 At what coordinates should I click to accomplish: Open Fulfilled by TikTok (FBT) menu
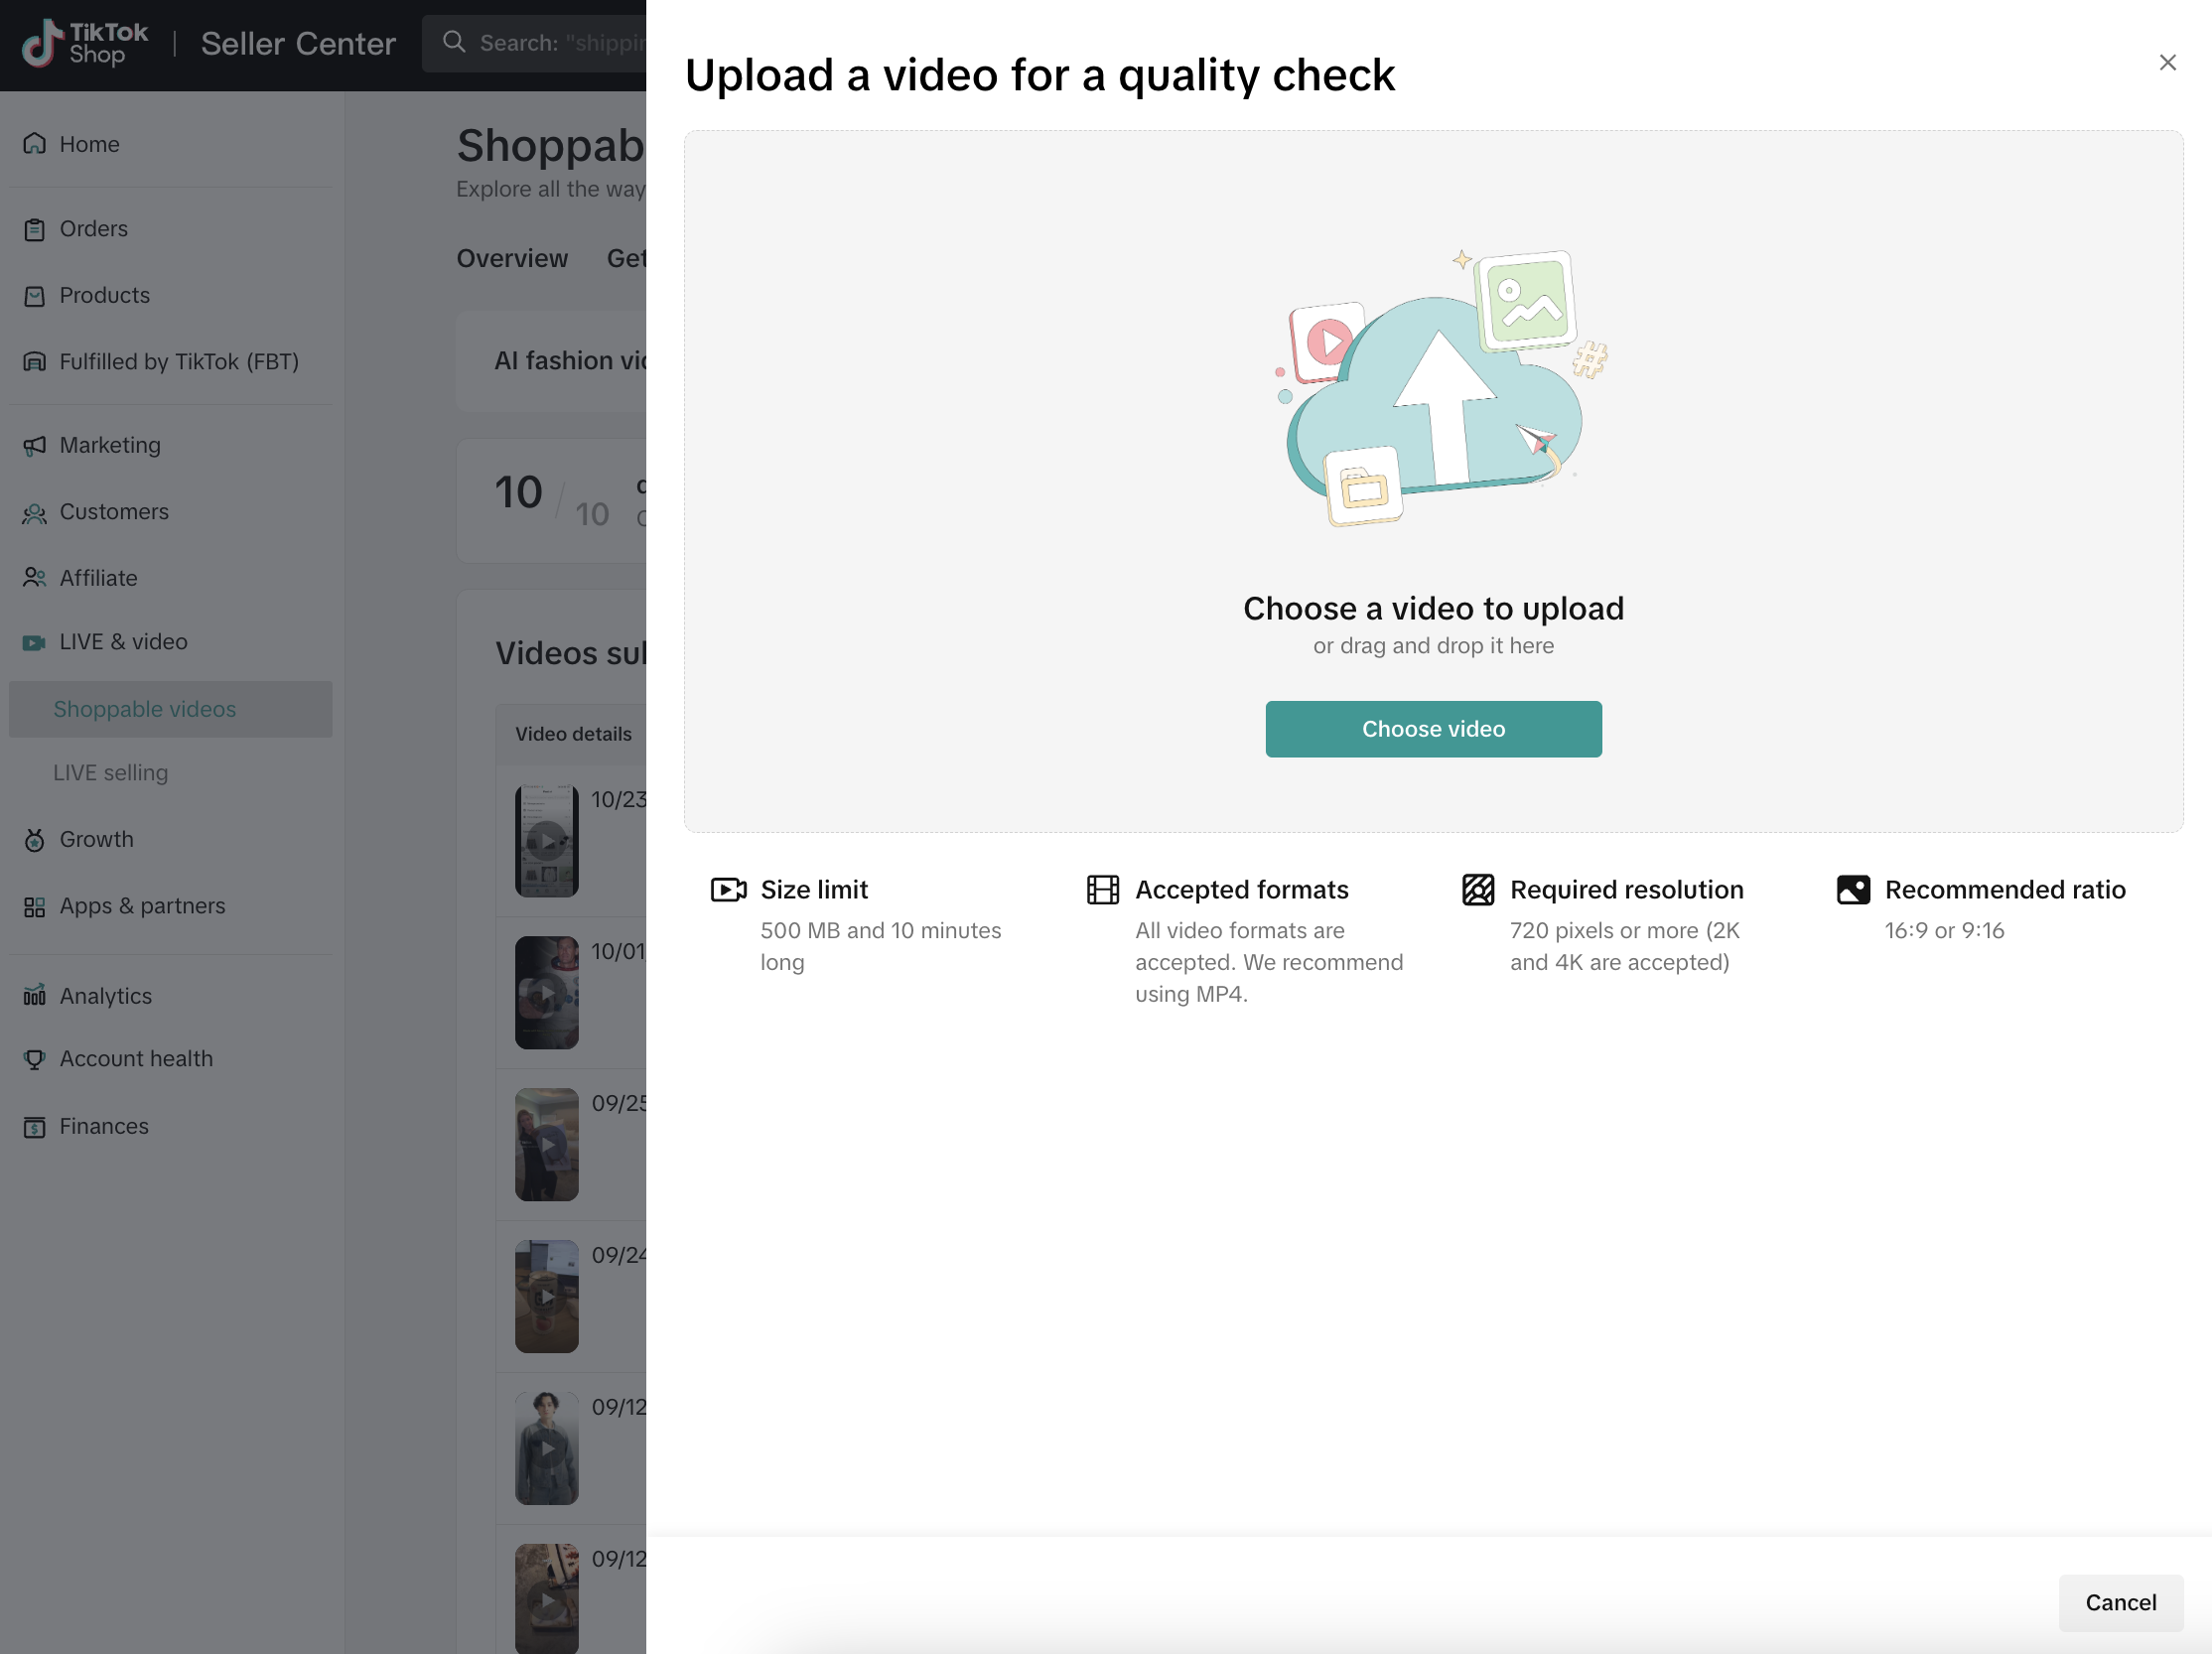pos(179,362)
